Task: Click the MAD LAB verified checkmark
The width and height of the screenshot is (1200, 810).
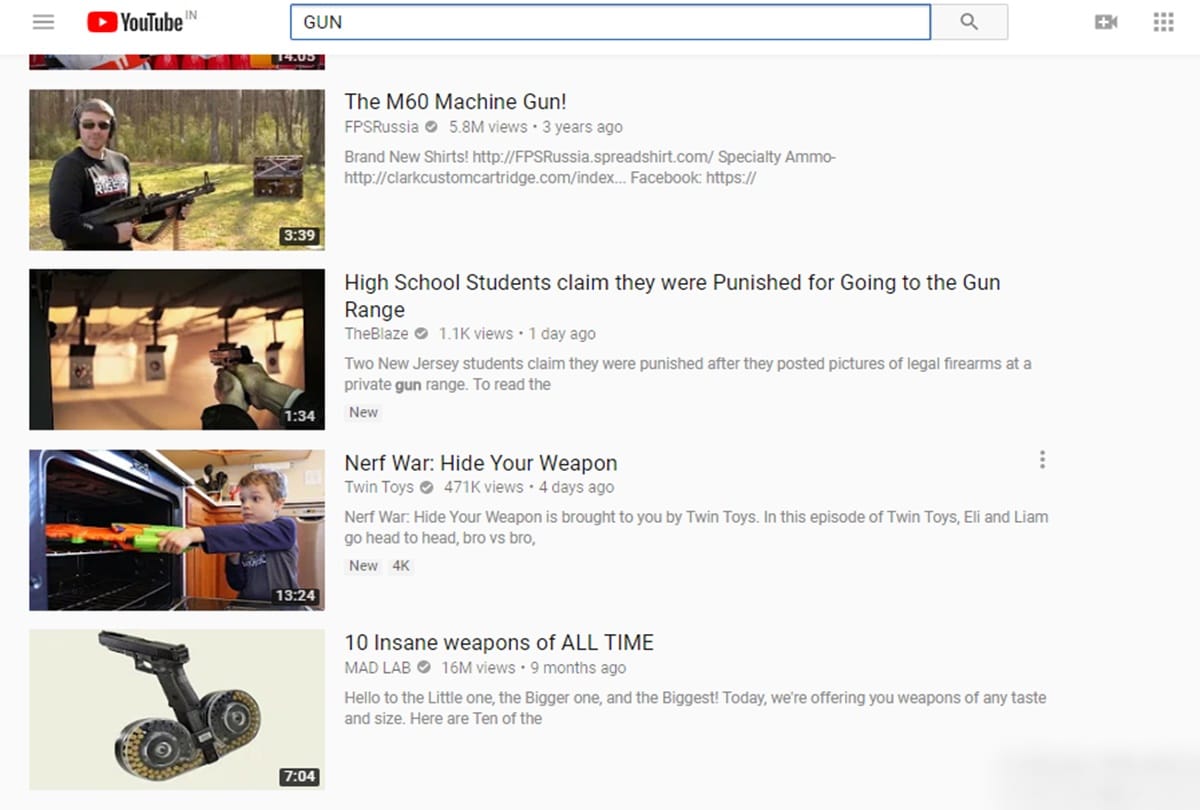Action: point(424,668)
